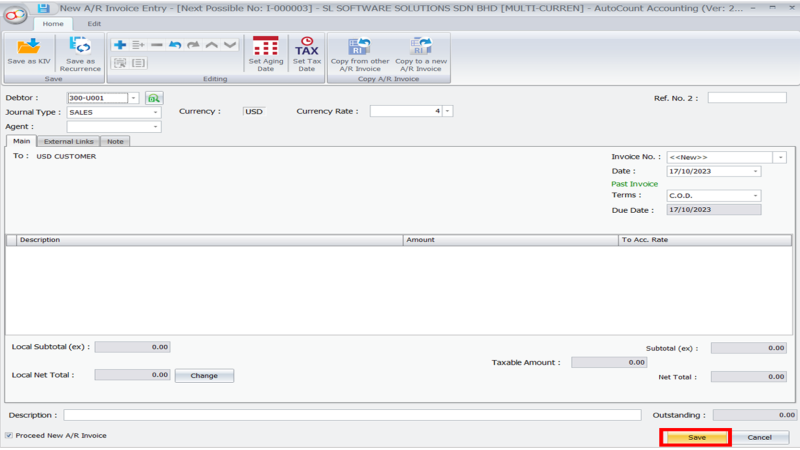The width and height of the screenshot is (800, 450).
Task: Click the Cancel button
Action: [x=760, y=437]
